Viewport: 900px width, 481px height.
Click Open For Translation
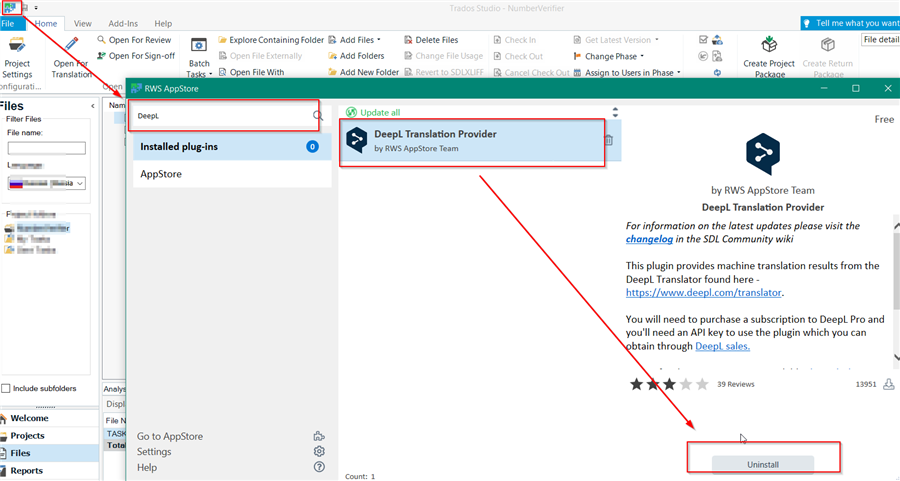point(72,57)
